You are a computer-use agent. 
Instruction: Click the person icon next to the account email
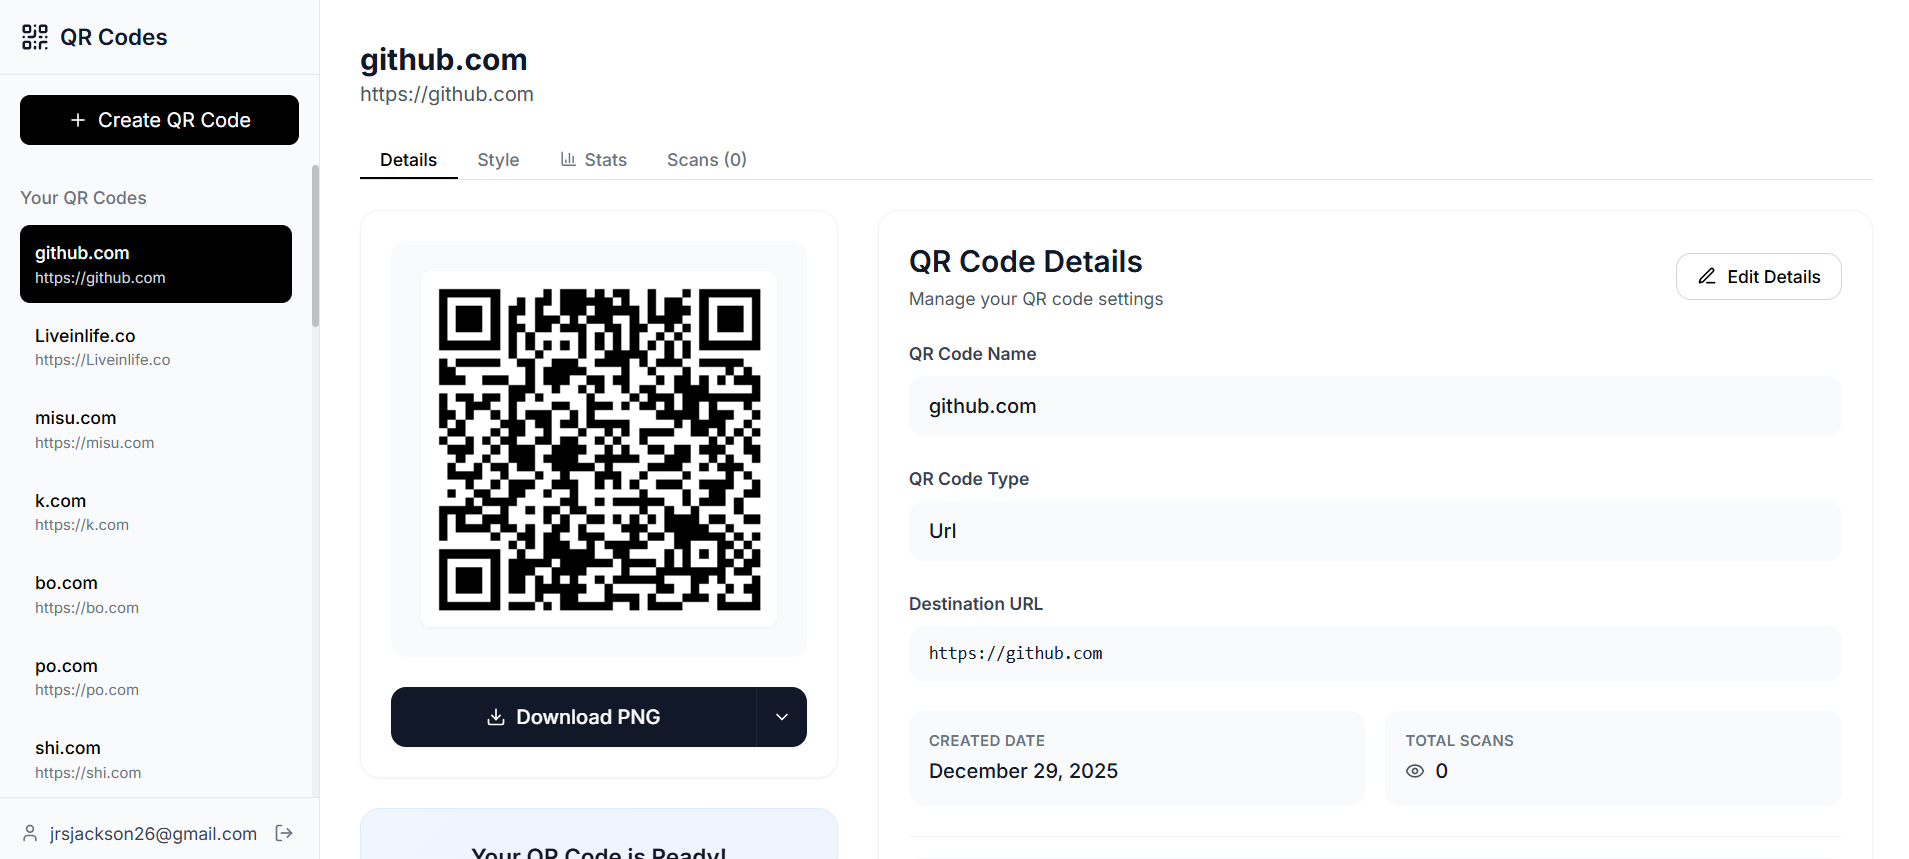pos(29,833)
